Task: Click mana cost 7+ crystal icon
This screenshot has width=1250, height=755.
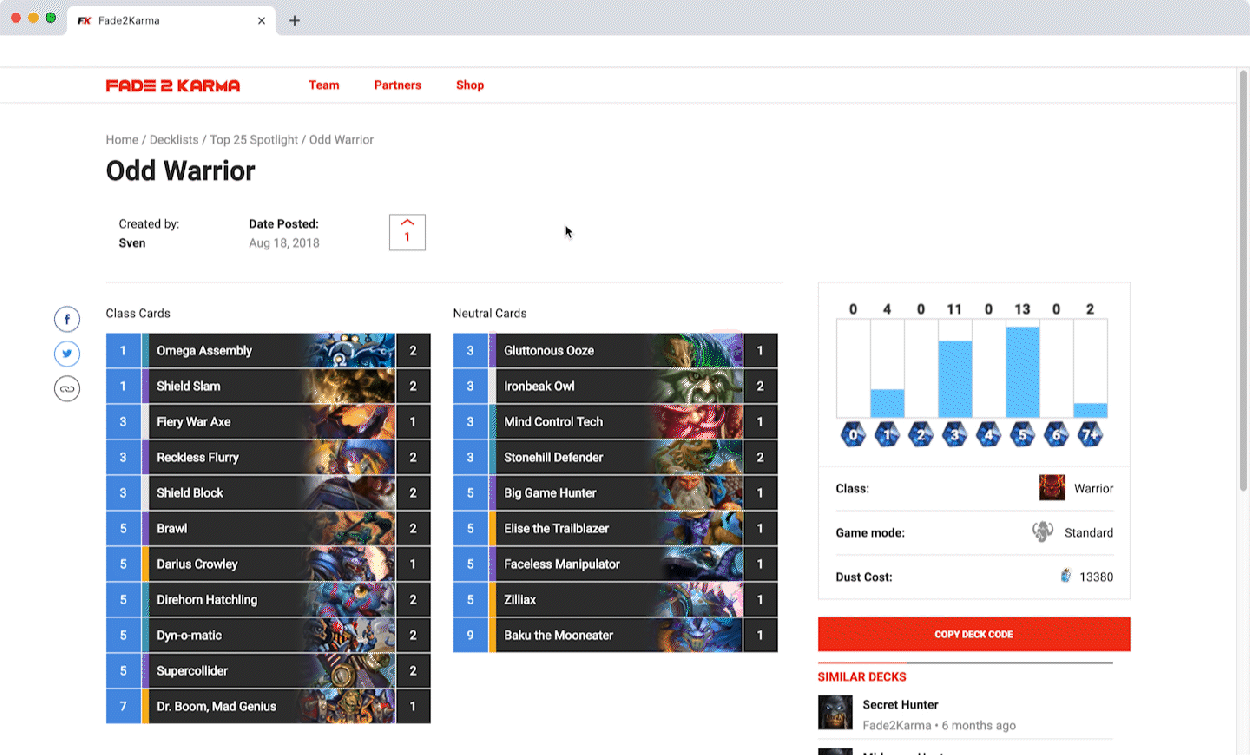Action: pos(1090,435)
